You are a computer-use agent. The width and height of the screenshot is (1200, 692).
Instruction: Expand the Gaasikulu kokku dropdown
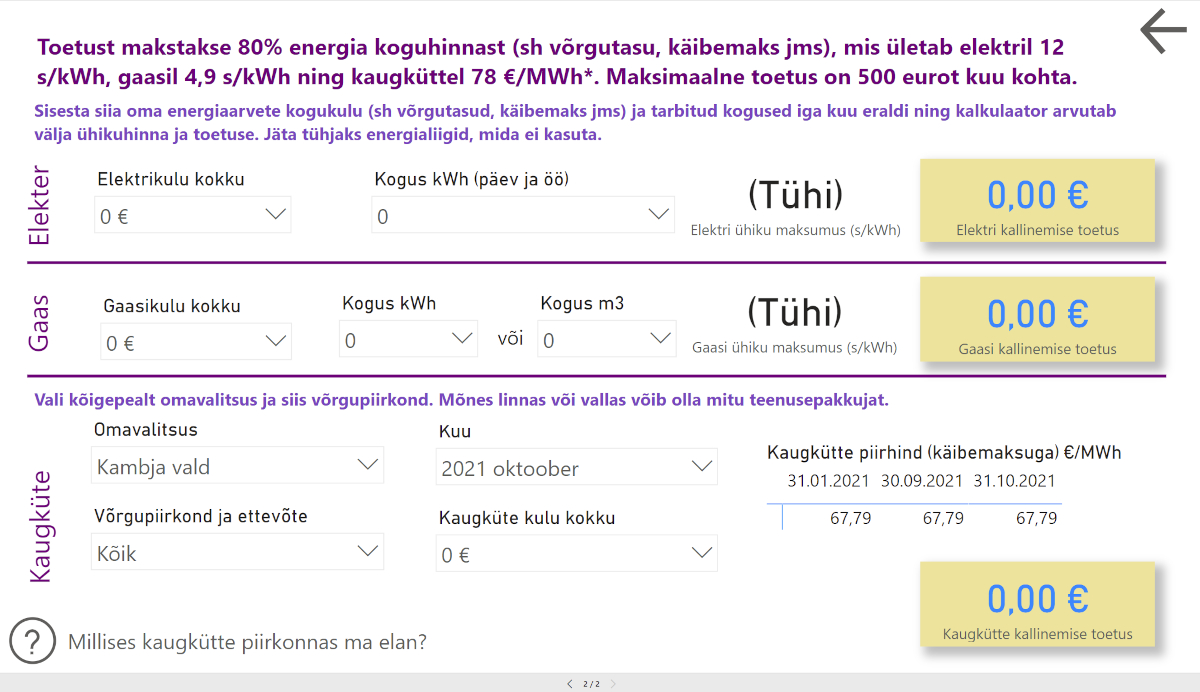pos(196,341)
